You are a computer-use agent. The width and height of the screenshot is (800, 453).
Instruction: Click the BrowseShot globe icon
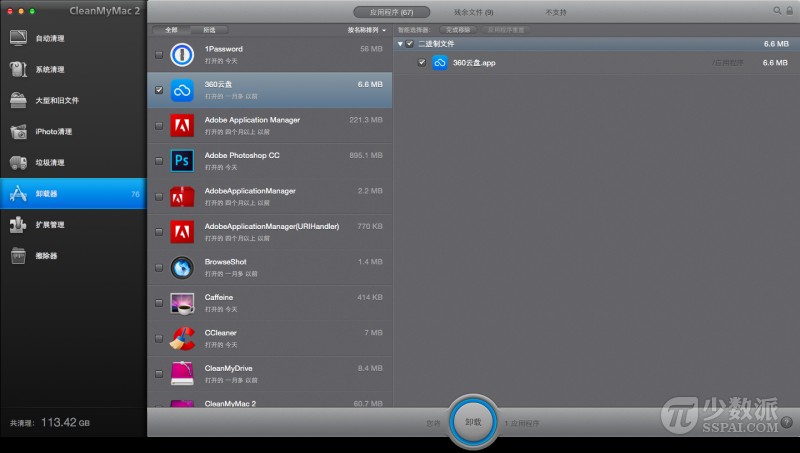[x=182, y=267]
